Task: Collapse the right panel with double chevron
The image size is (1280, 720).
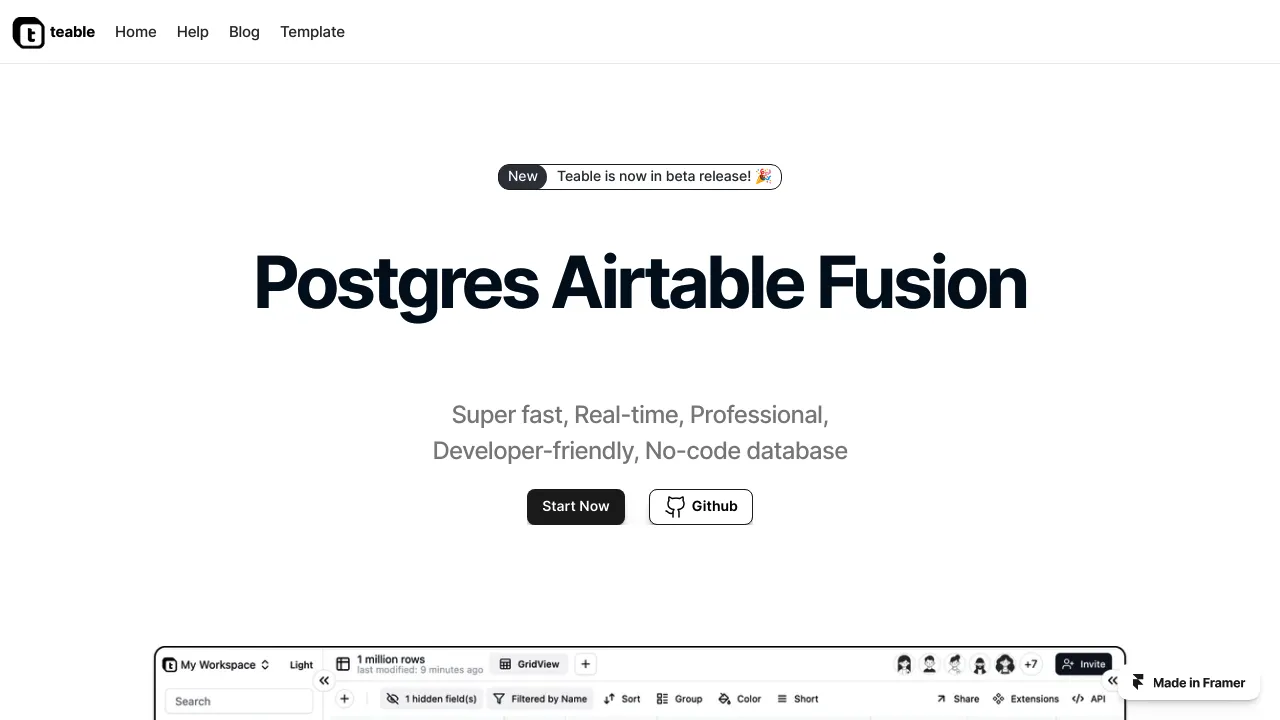Action: (x=1112, y=680)
